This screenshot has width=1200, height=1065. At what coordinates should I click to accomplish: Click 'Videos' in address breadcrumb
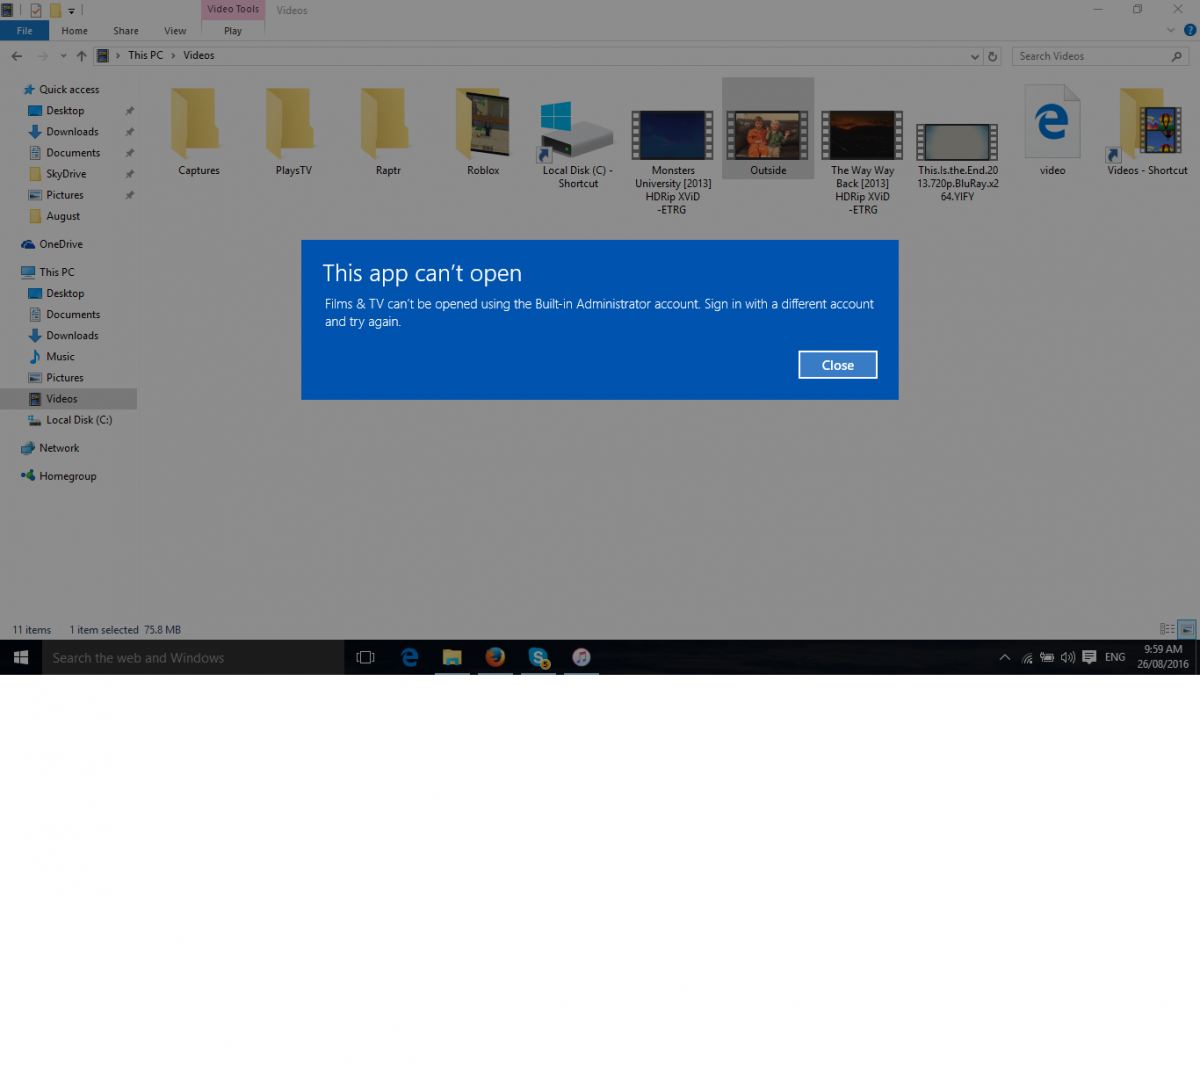[x=199, y=56]
